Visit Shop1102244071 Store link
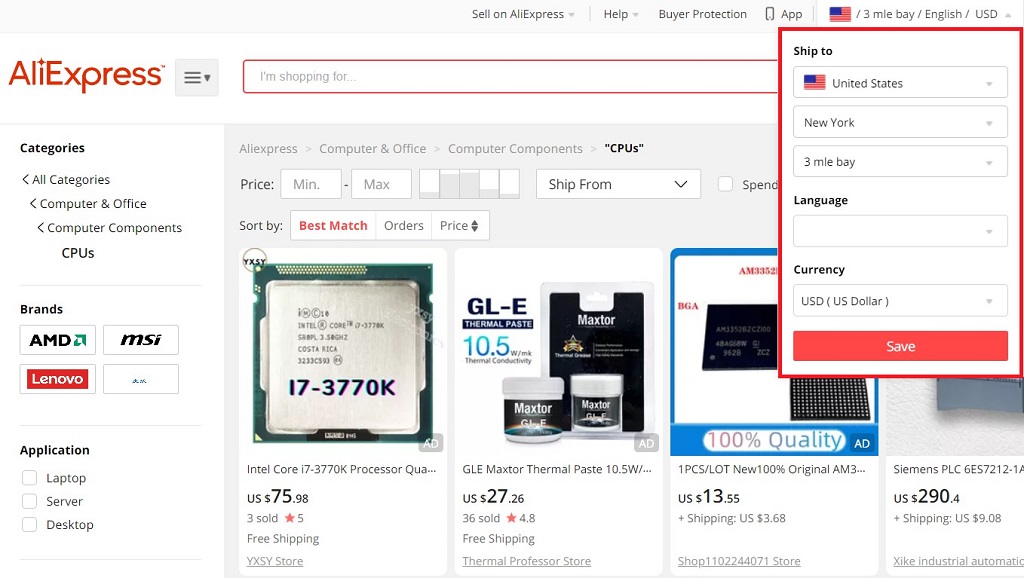Viewport: 1024px width, 578px height. click(739, 561)
